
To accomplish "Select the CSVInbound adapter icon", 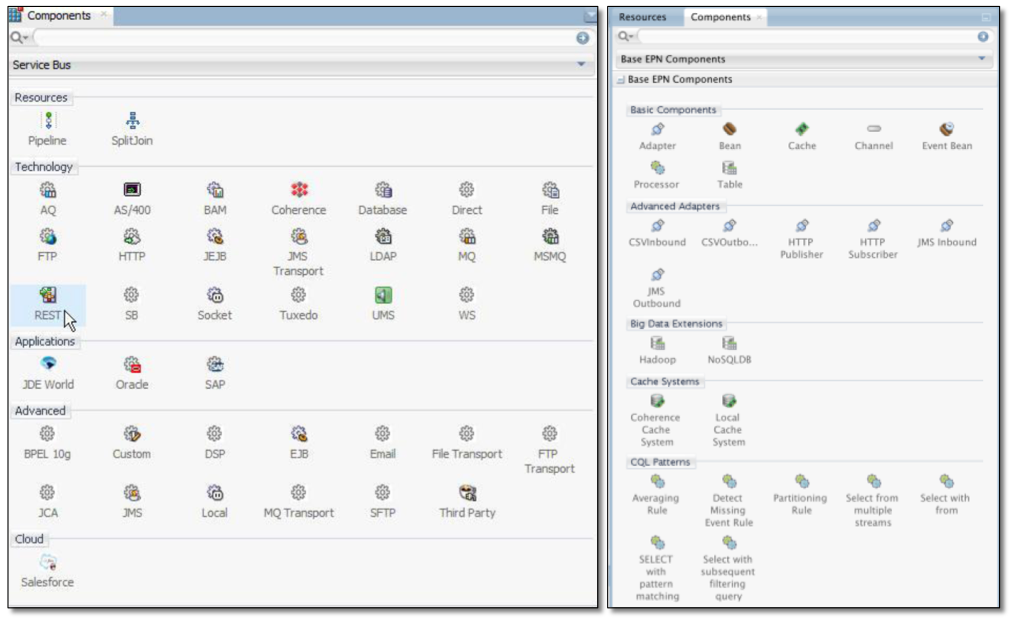I will [657, 225].
